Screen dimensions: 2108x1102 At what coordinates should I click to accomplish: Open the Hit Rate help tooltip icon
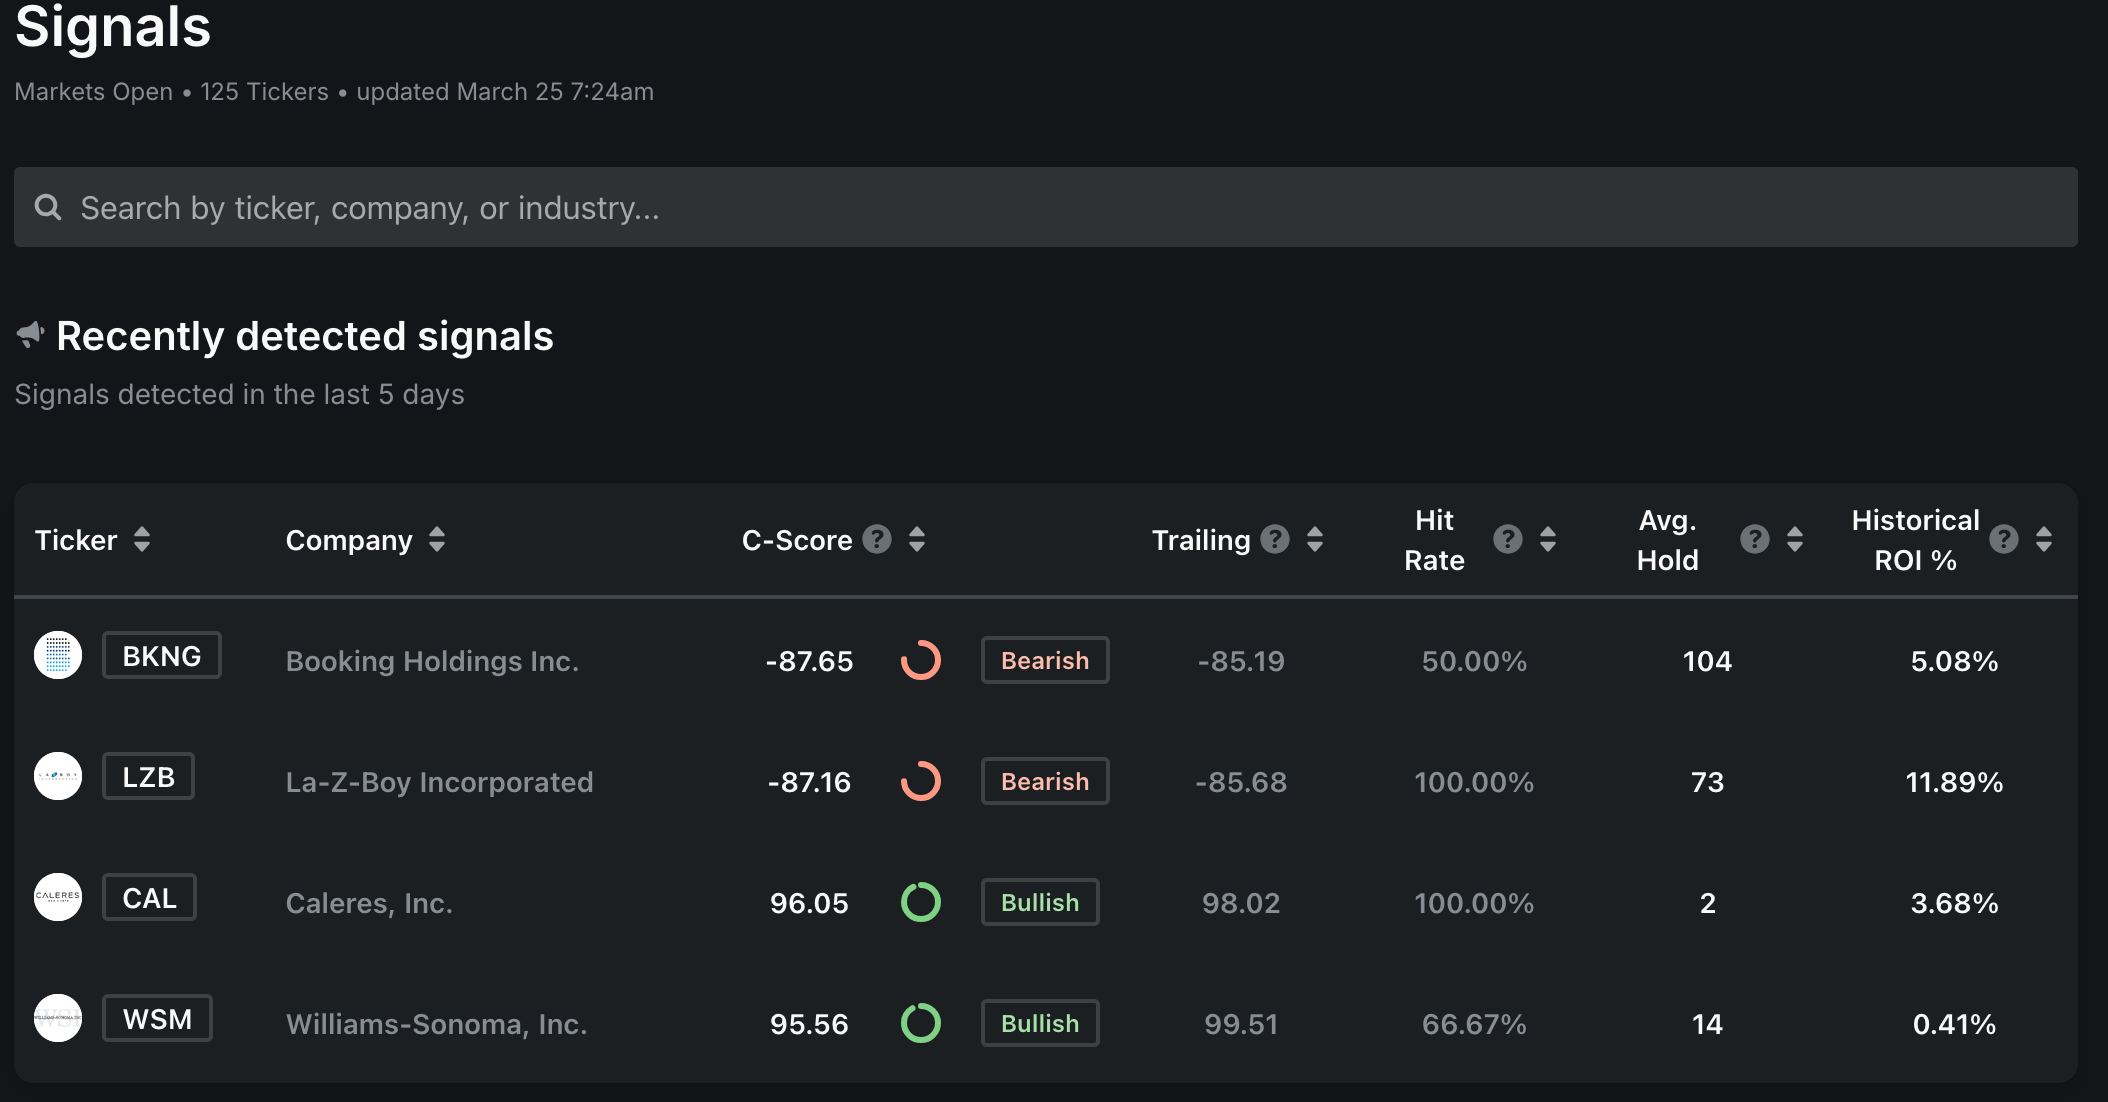click(x=1508, y=539)
